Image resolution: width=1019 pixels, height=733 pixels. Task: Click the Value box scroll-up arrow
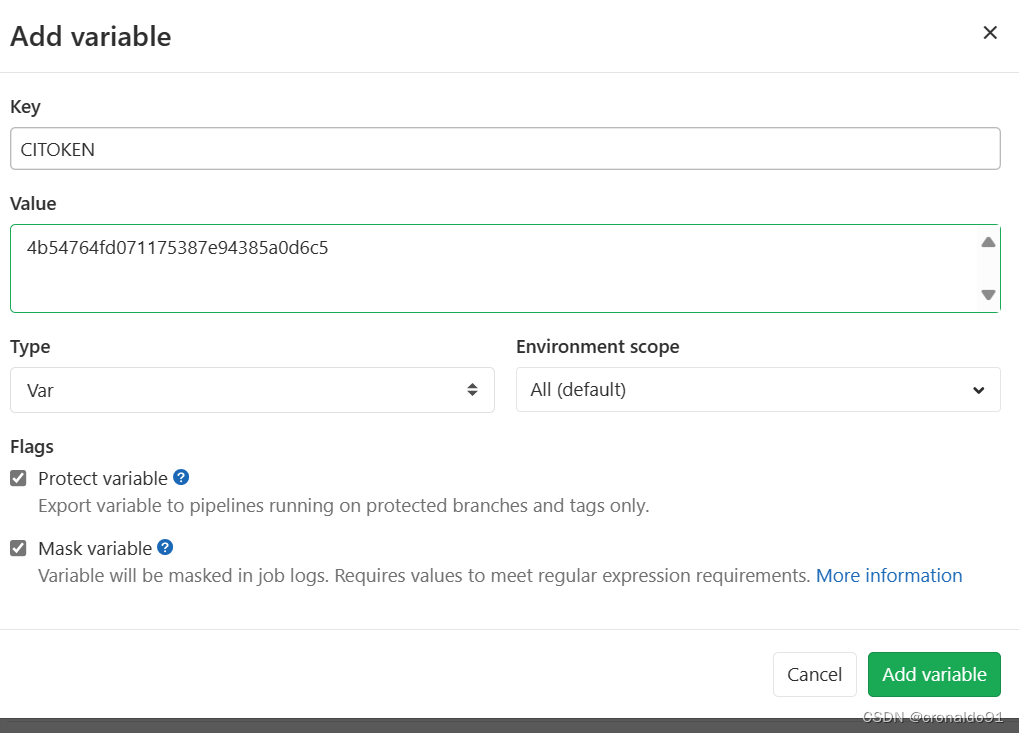[x=988, y=242]
